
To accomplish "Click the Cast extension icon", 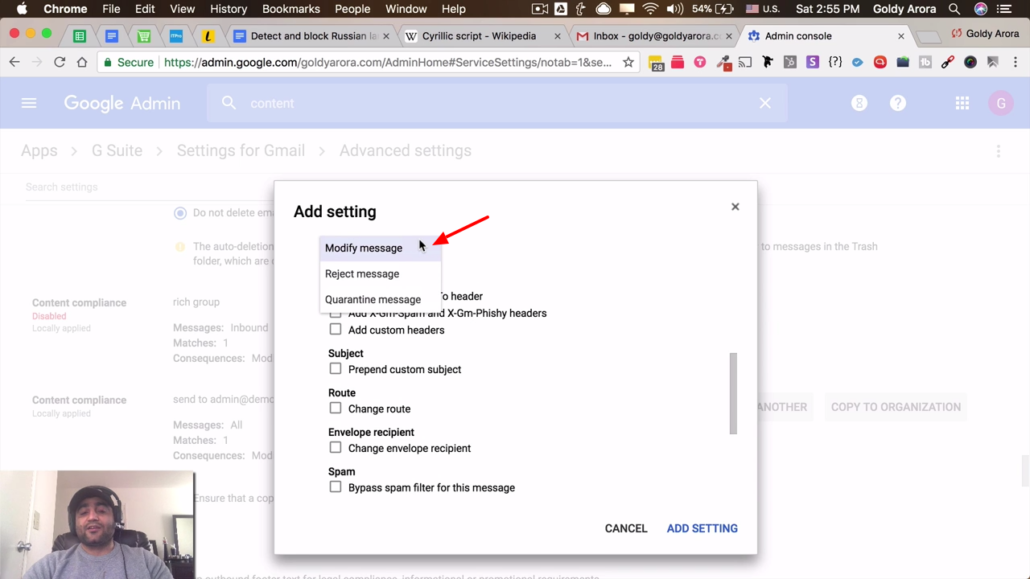I will click(745, 62).
